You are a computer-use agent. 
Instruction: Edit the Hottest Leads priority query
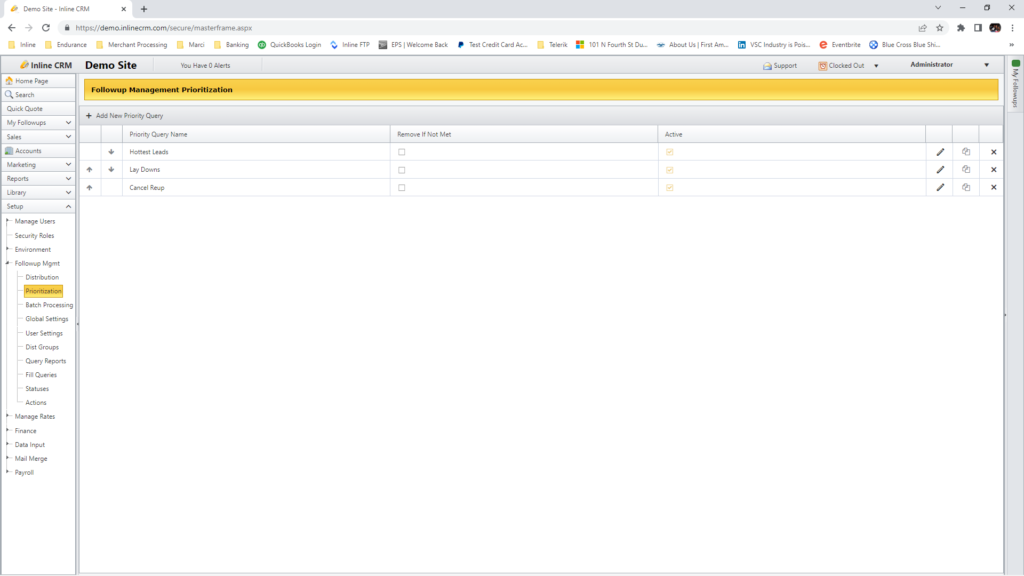(x=938, y=152)
